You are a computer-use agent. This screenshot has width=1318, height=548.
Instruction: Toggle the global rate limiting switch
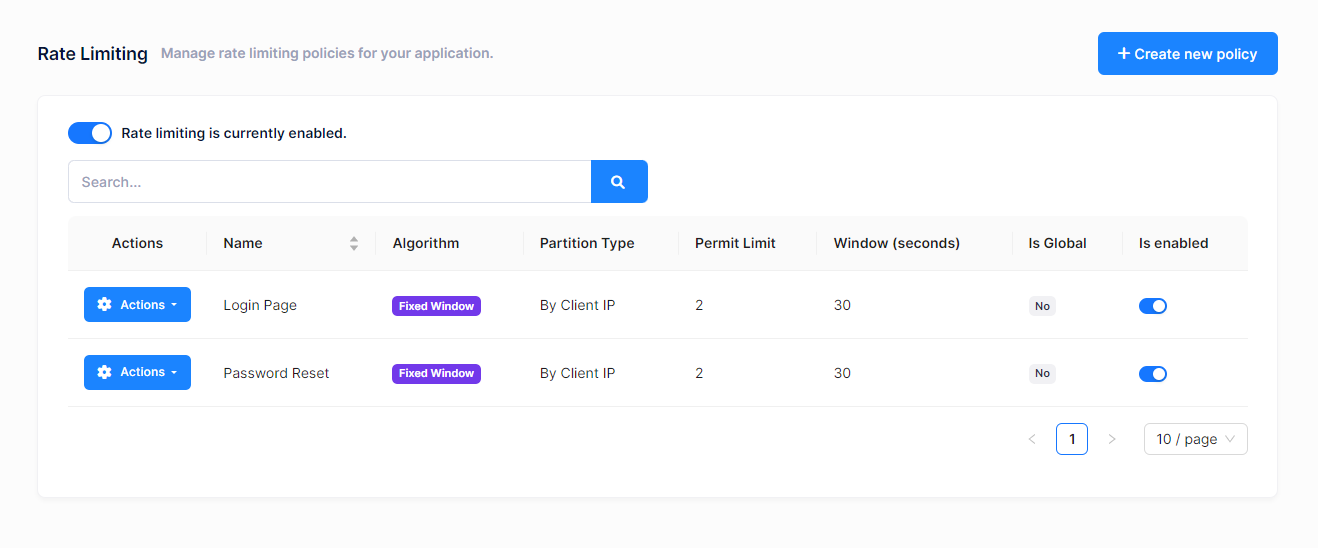[90, 133]
